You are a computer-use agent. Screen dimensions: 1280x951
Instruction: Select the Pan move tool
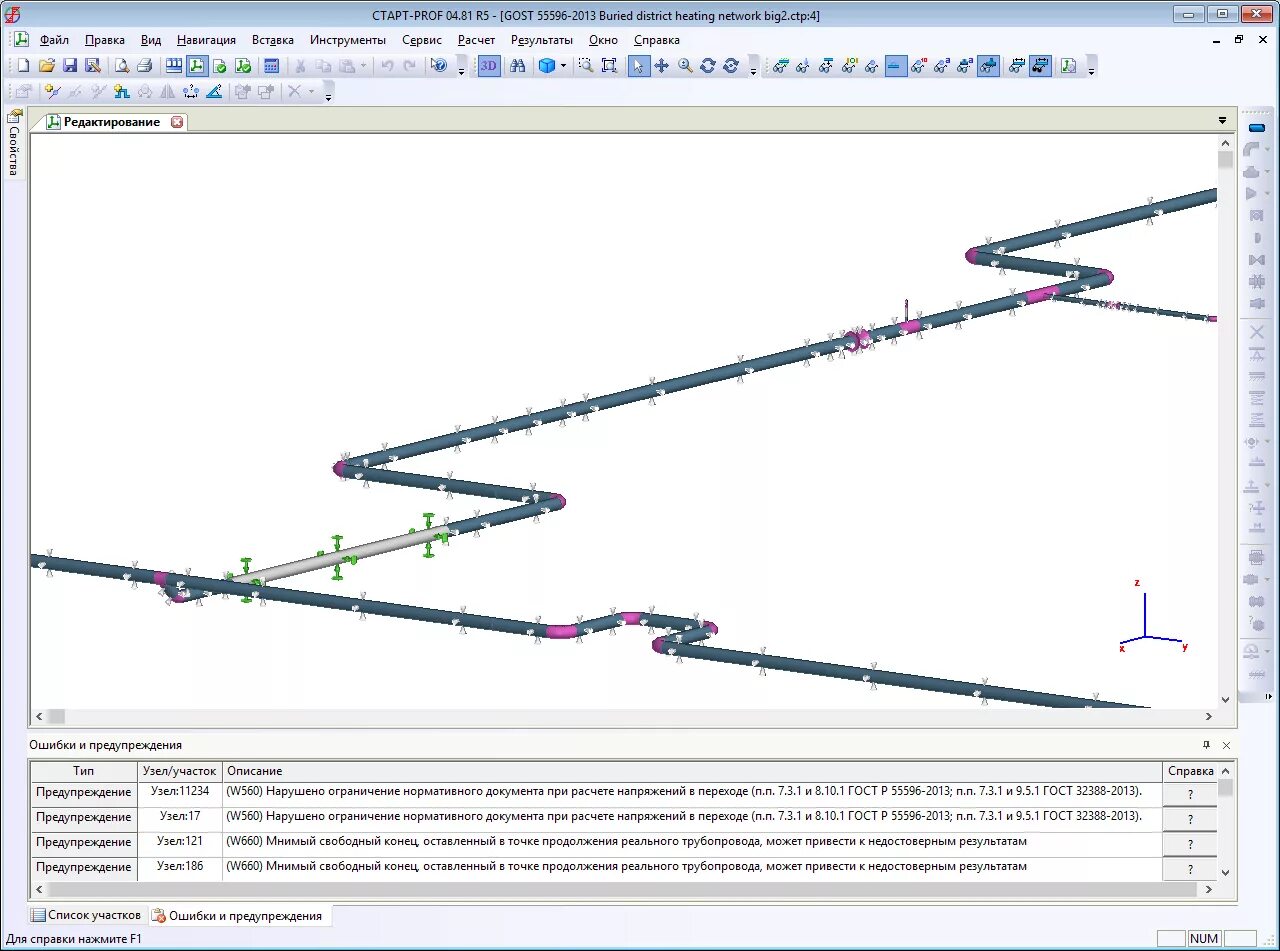point(662,66)
